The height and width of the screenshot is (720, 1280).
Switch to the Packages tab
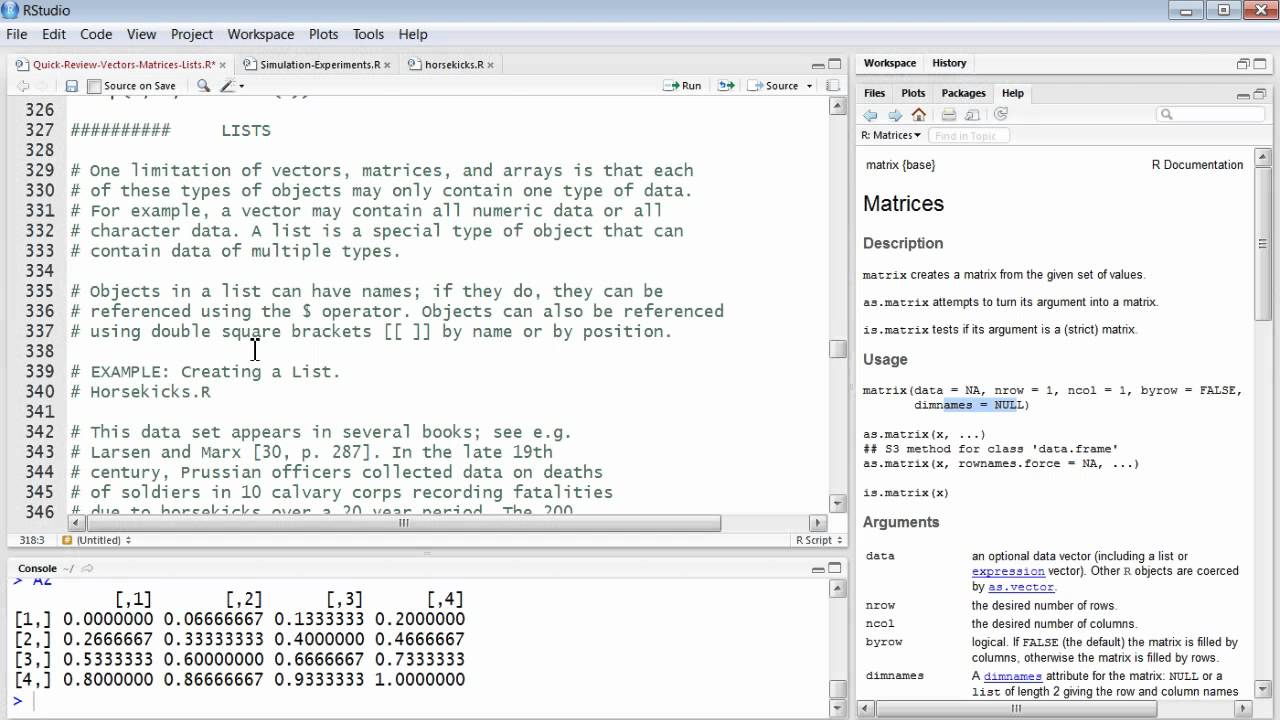[964, 93]
